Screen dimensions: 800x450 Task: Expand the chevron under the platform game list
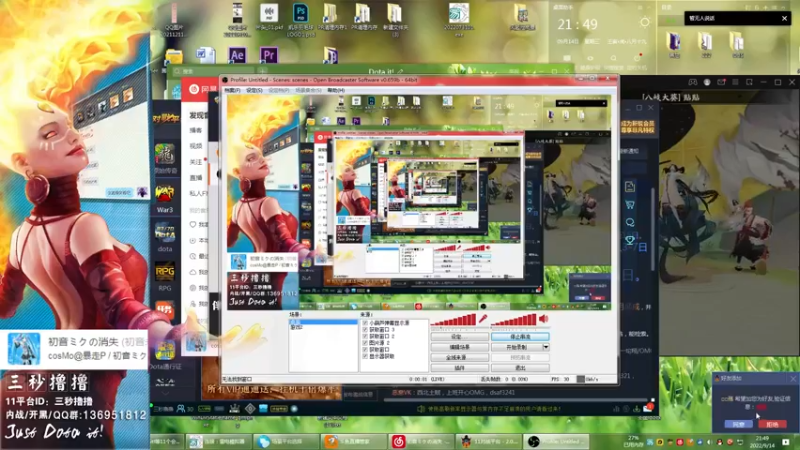click(x=165, y=393)
